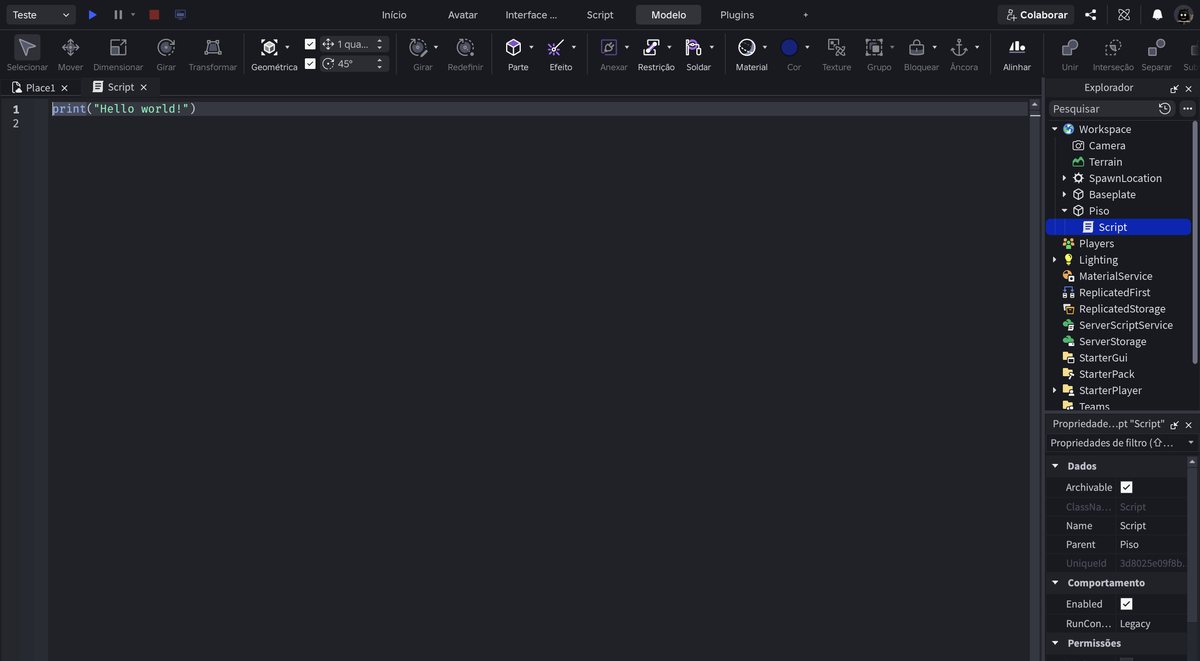Open the Explorador more options button
Image resolution: width=1200 pixels, height=661 pixels.
click(x=1187, y=108)
